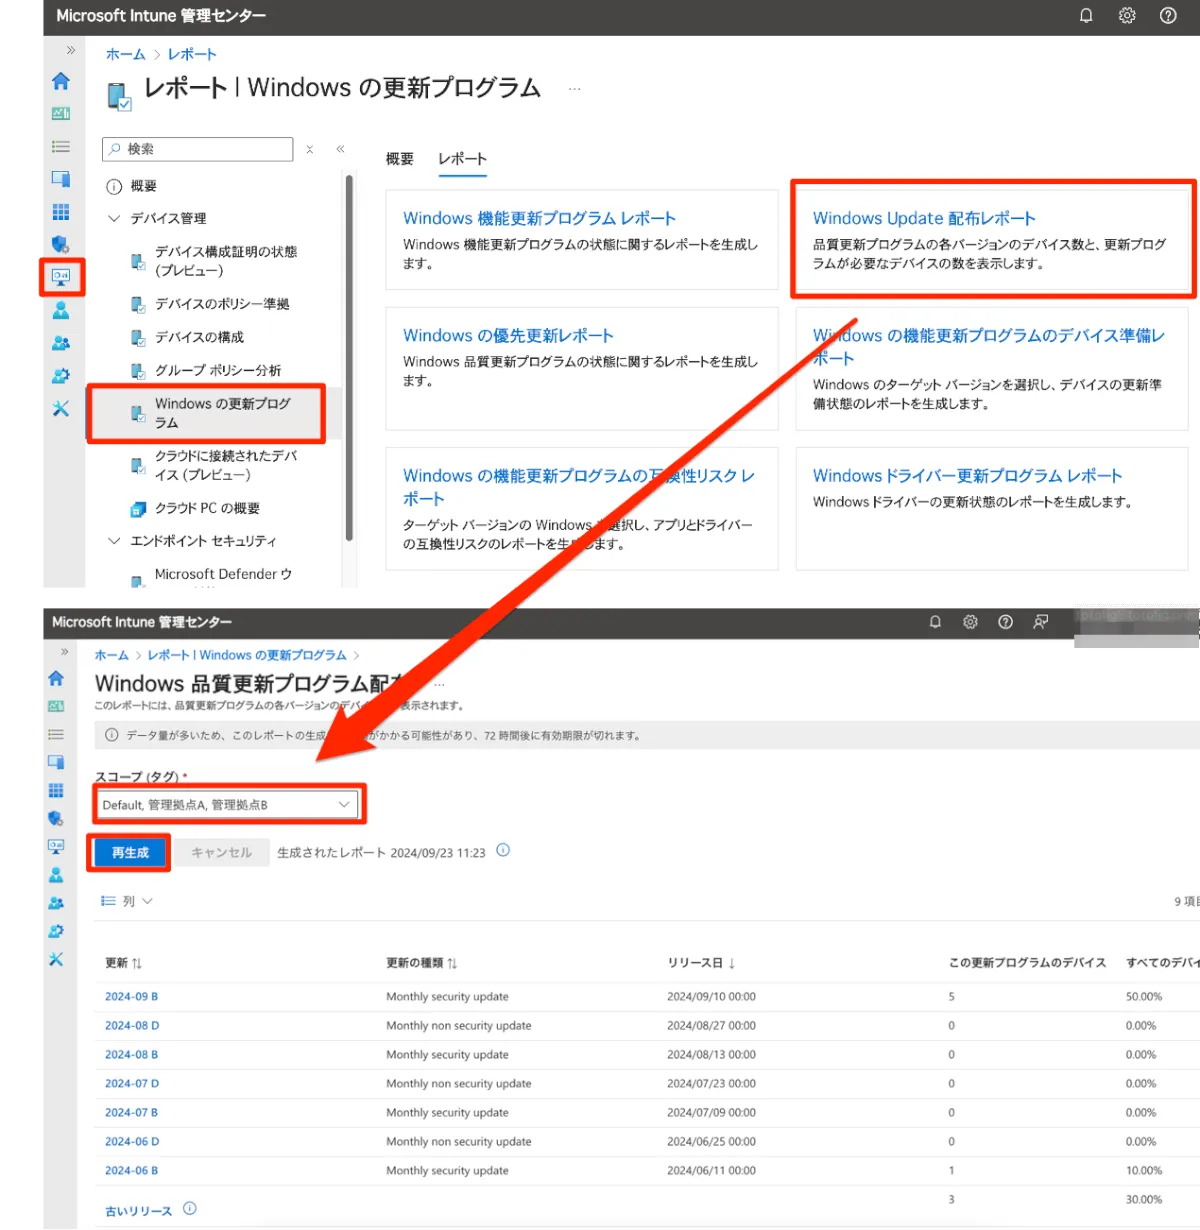This screenshot has width=1200, height=1230.
Task: Open the 列 column chooser dropdown
Action: click(x=127, y=901)
